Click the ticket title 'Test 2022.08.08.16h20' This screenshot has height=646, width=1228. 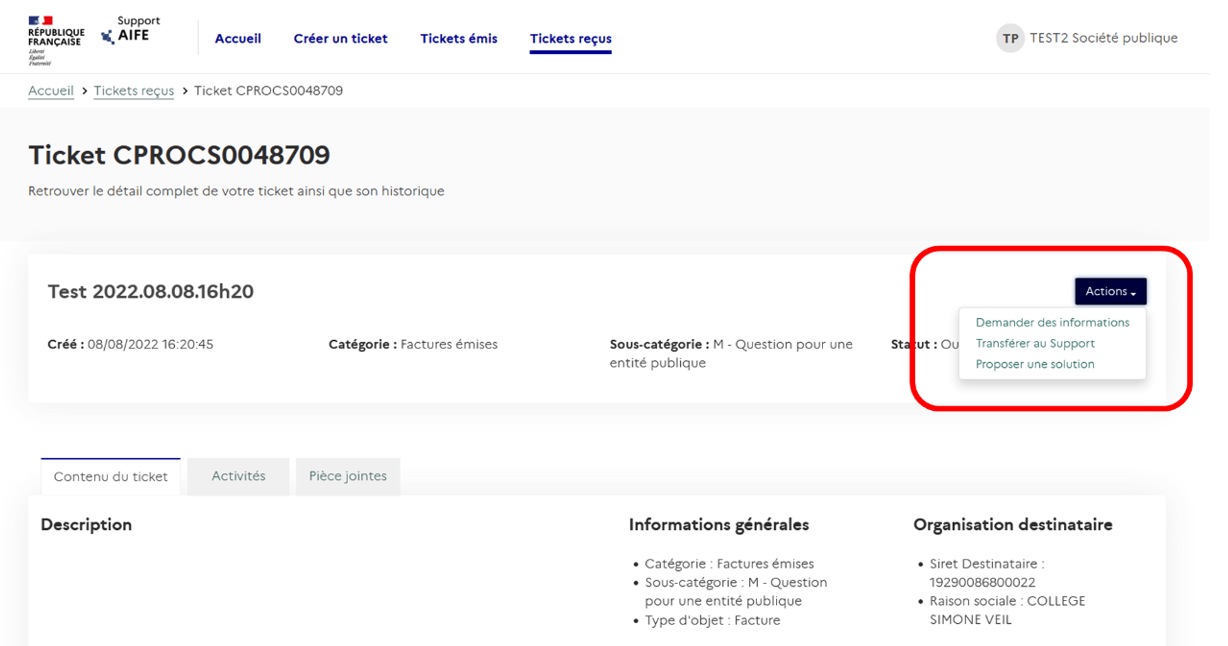(152, 291)
